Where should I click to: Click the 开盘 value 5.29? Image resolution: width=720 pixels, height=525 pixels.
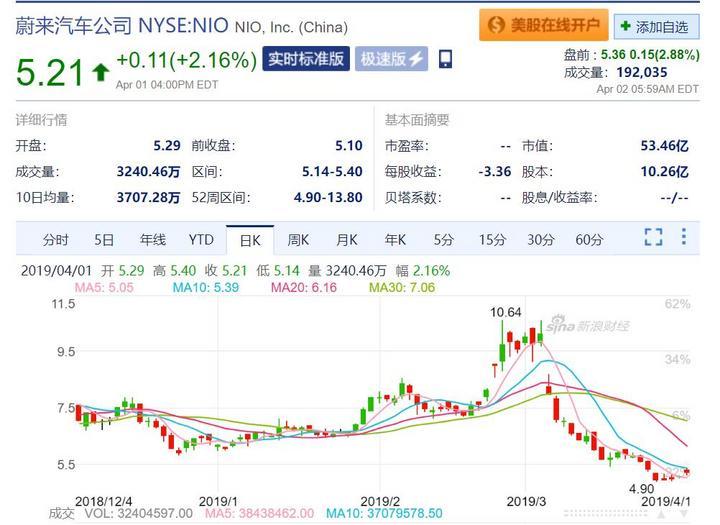coord(167,146)
